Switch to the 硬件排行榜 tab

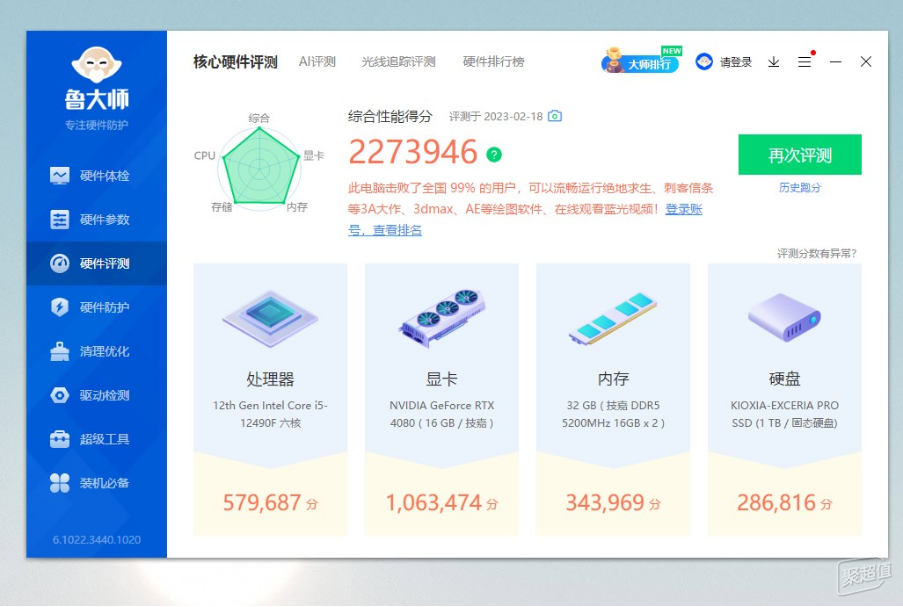[494, 62]
